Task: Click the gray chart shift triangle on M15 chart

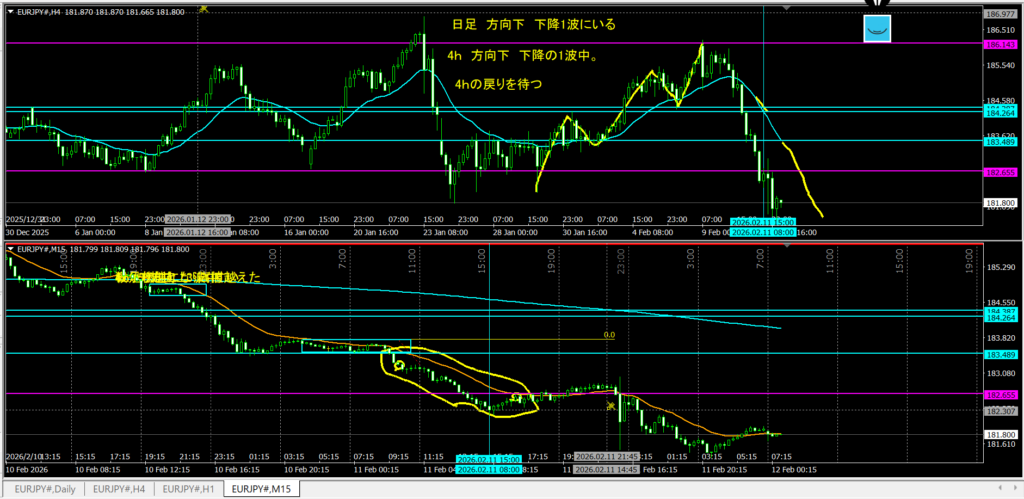Action: 786,247
